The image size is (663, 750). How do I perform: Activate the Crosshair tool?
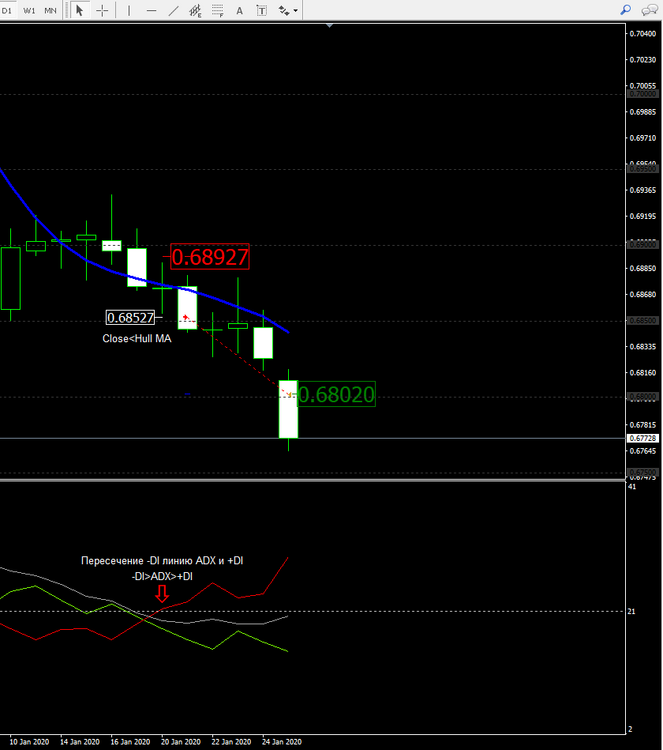point(102,10)
